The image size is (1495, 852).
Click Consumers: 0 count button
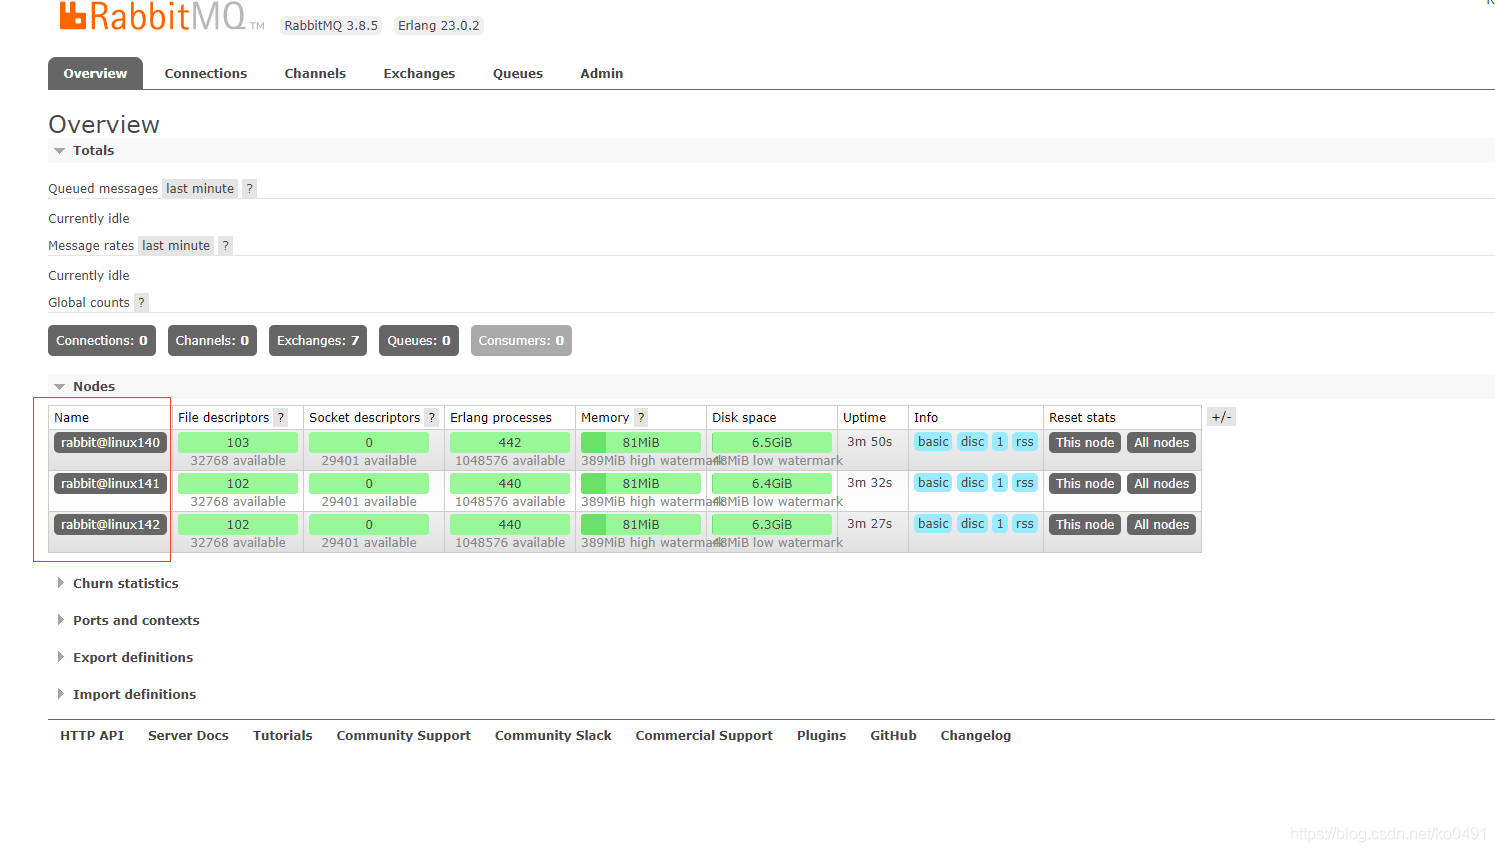(521, 341)
